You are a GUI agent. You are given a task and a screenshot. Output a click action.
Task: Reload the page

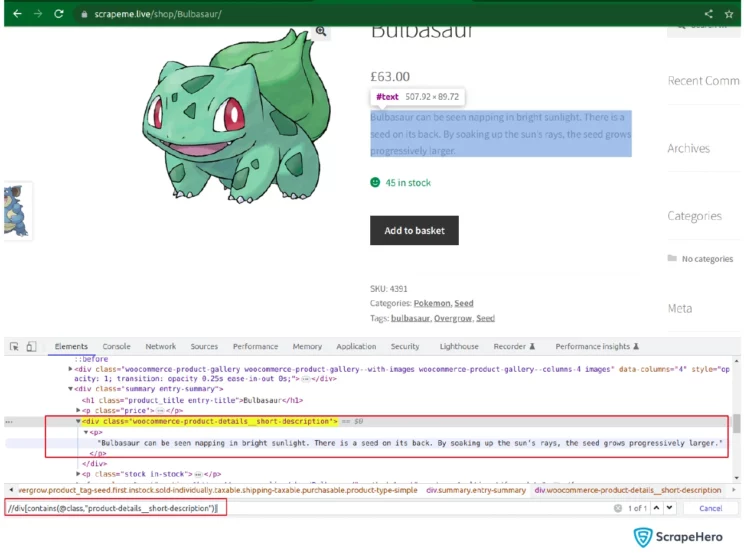click(x=58, y=14)
